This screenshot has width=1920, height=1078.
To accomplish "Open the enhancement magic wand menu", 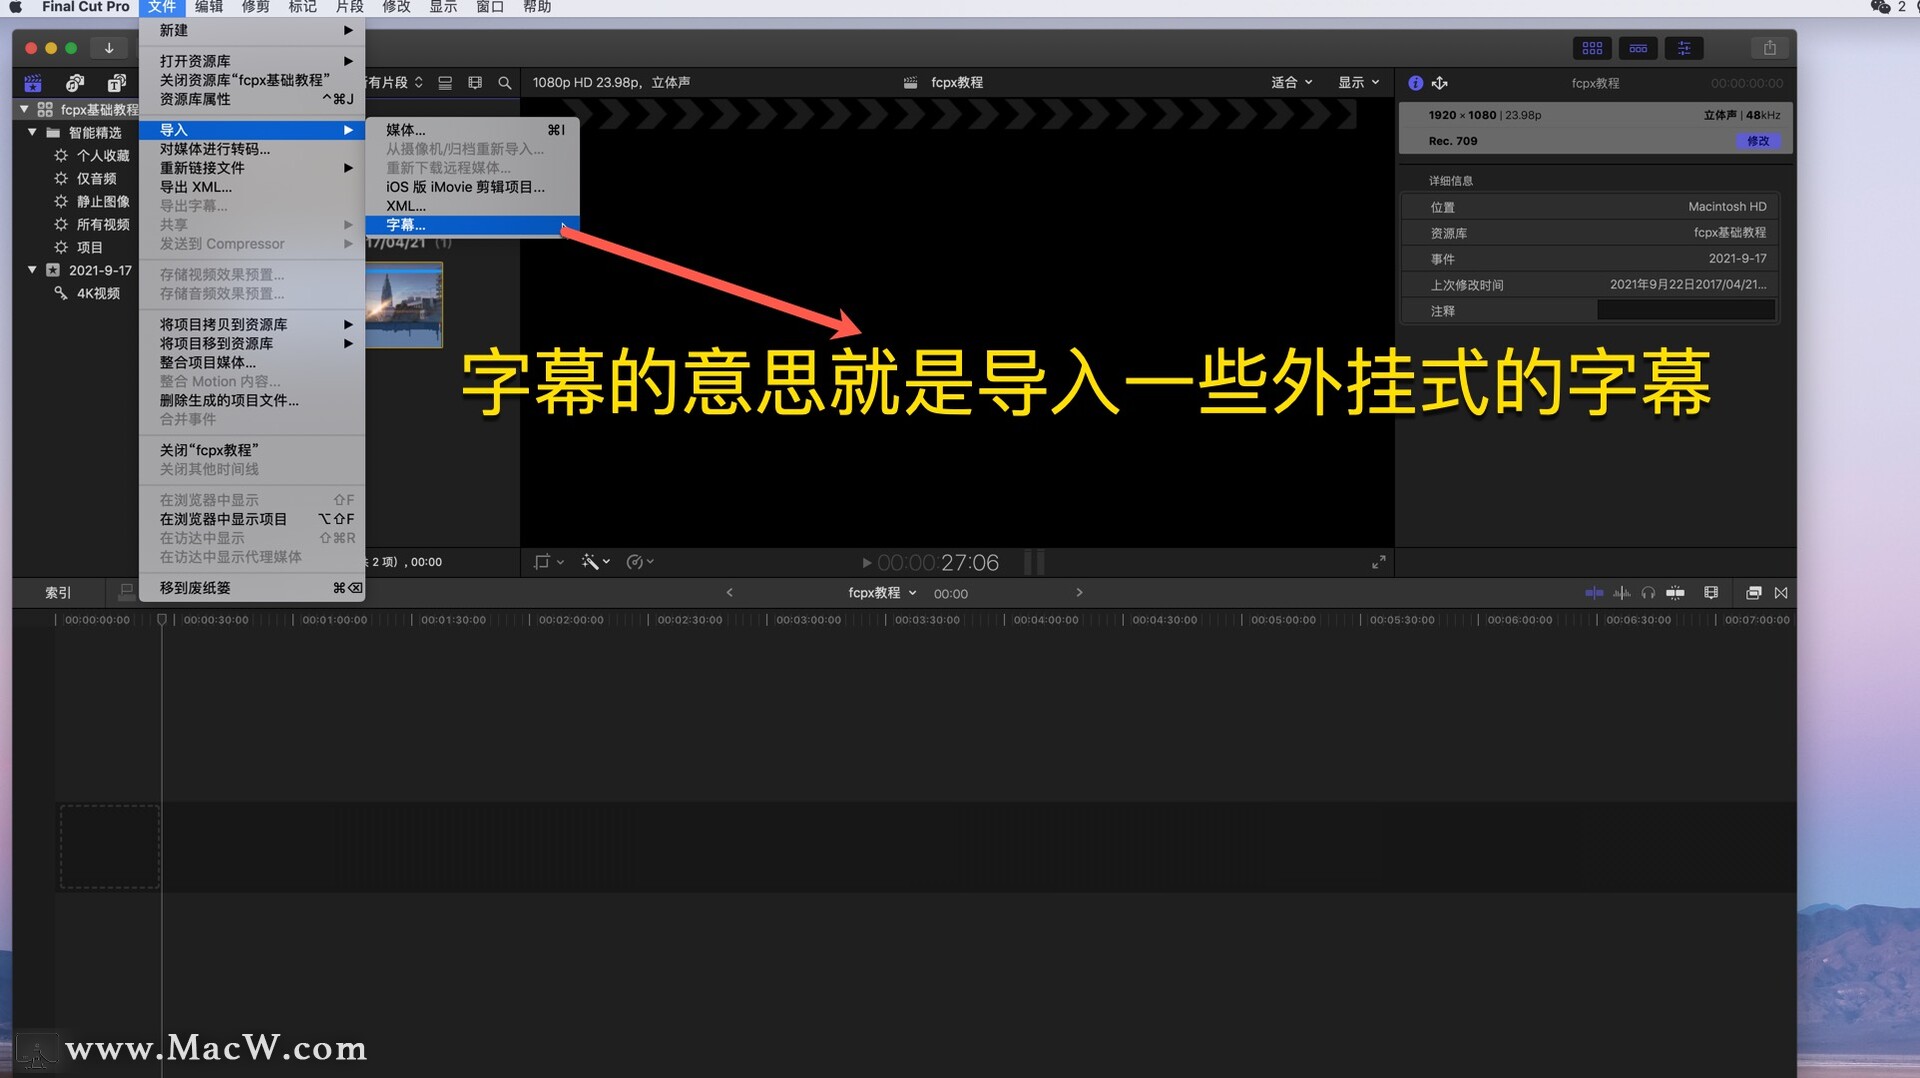I will pos(596,562).
